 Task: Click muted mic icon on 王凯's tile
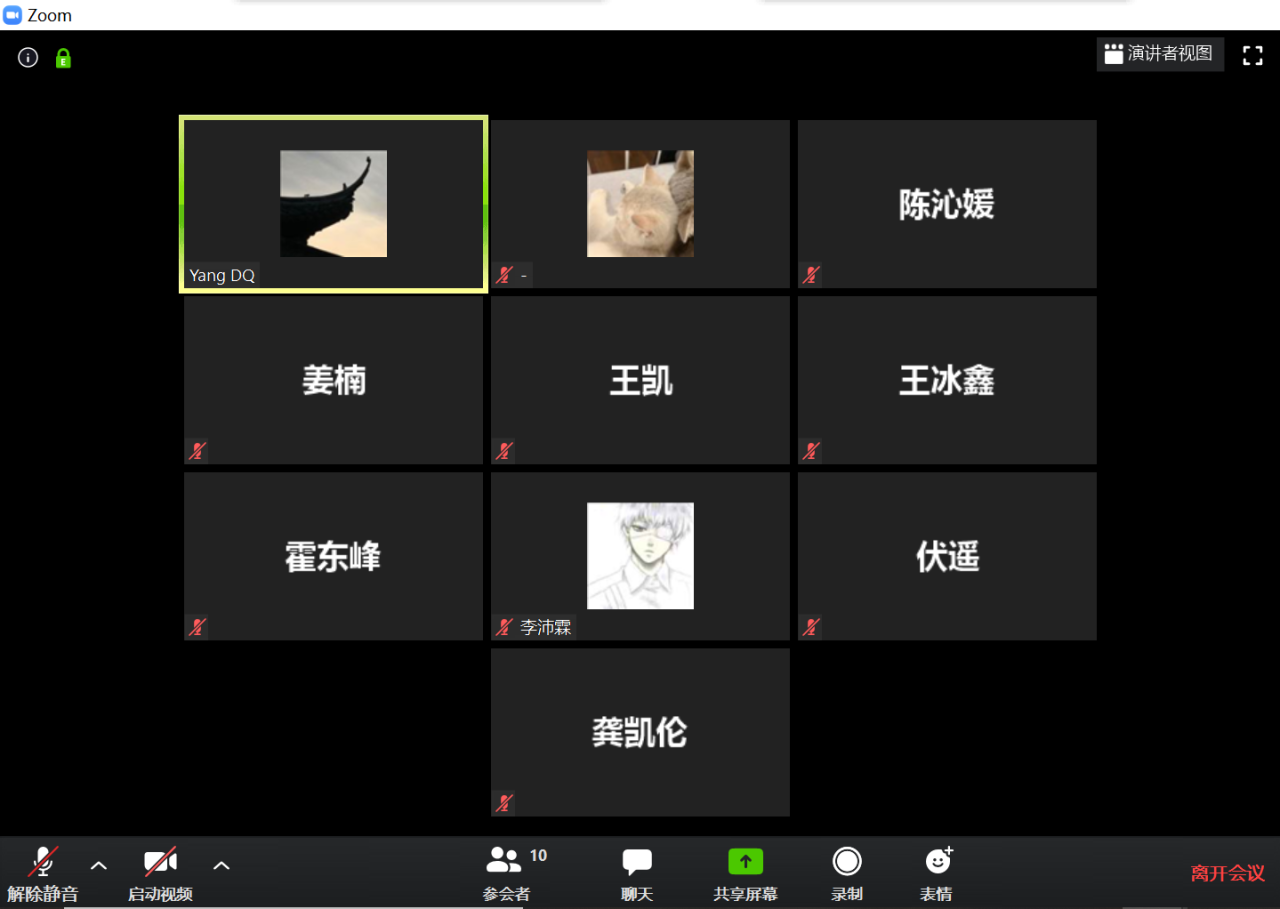(505, 451)
